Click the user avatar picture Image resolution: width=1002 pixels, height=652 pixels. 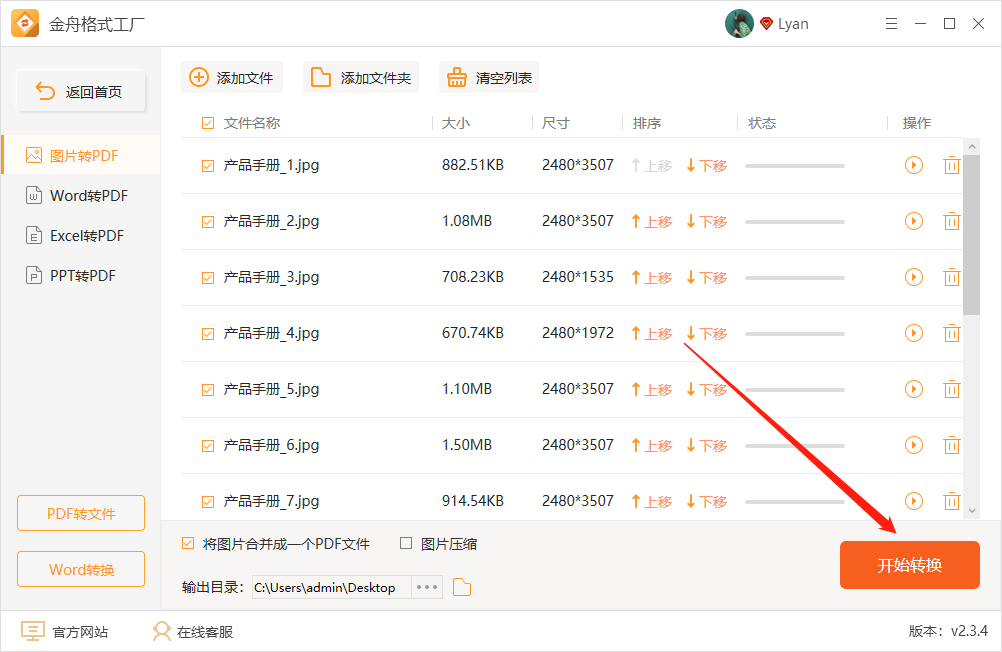pyautogui.click(x=739, y=24)
